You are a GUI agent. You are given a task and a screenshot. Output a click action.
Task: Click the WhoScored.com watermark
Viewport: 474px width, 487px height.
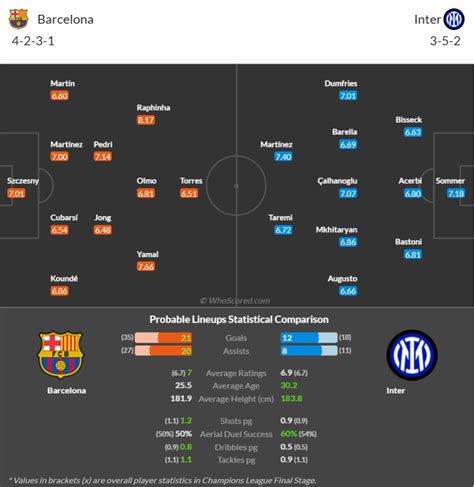tap(235, 301)
